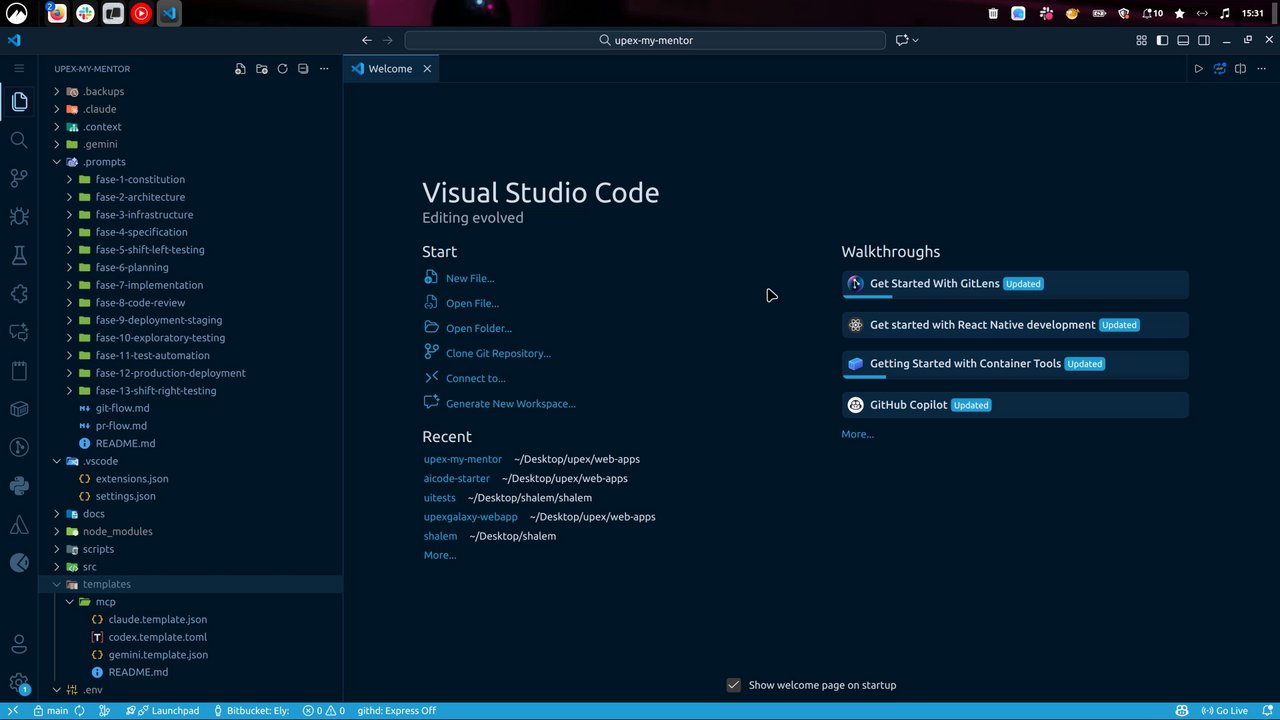1280x720 pixels.
Task: Open the chat dropdown arrow in title bar
Action: [x=916, y=40]
